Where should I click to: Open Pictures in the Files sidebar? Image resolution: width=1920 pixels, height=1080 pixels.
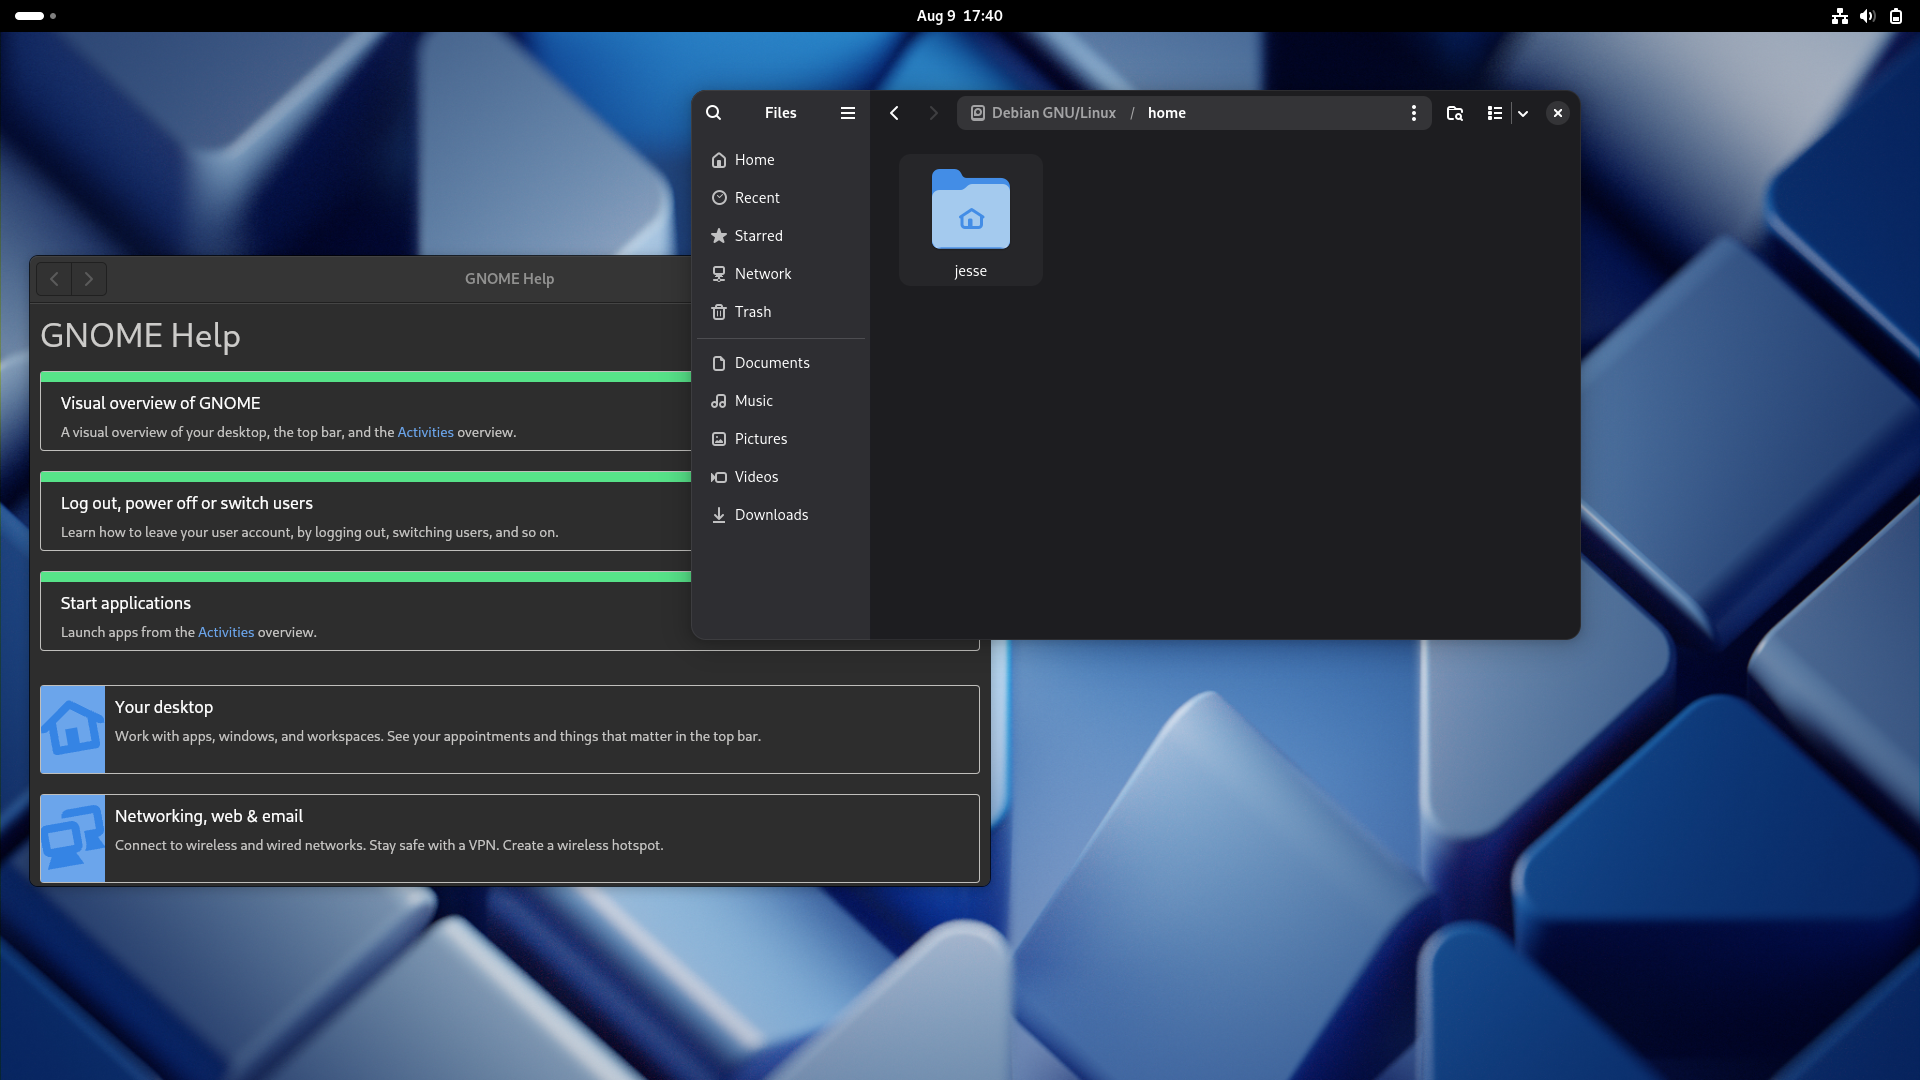781,439
